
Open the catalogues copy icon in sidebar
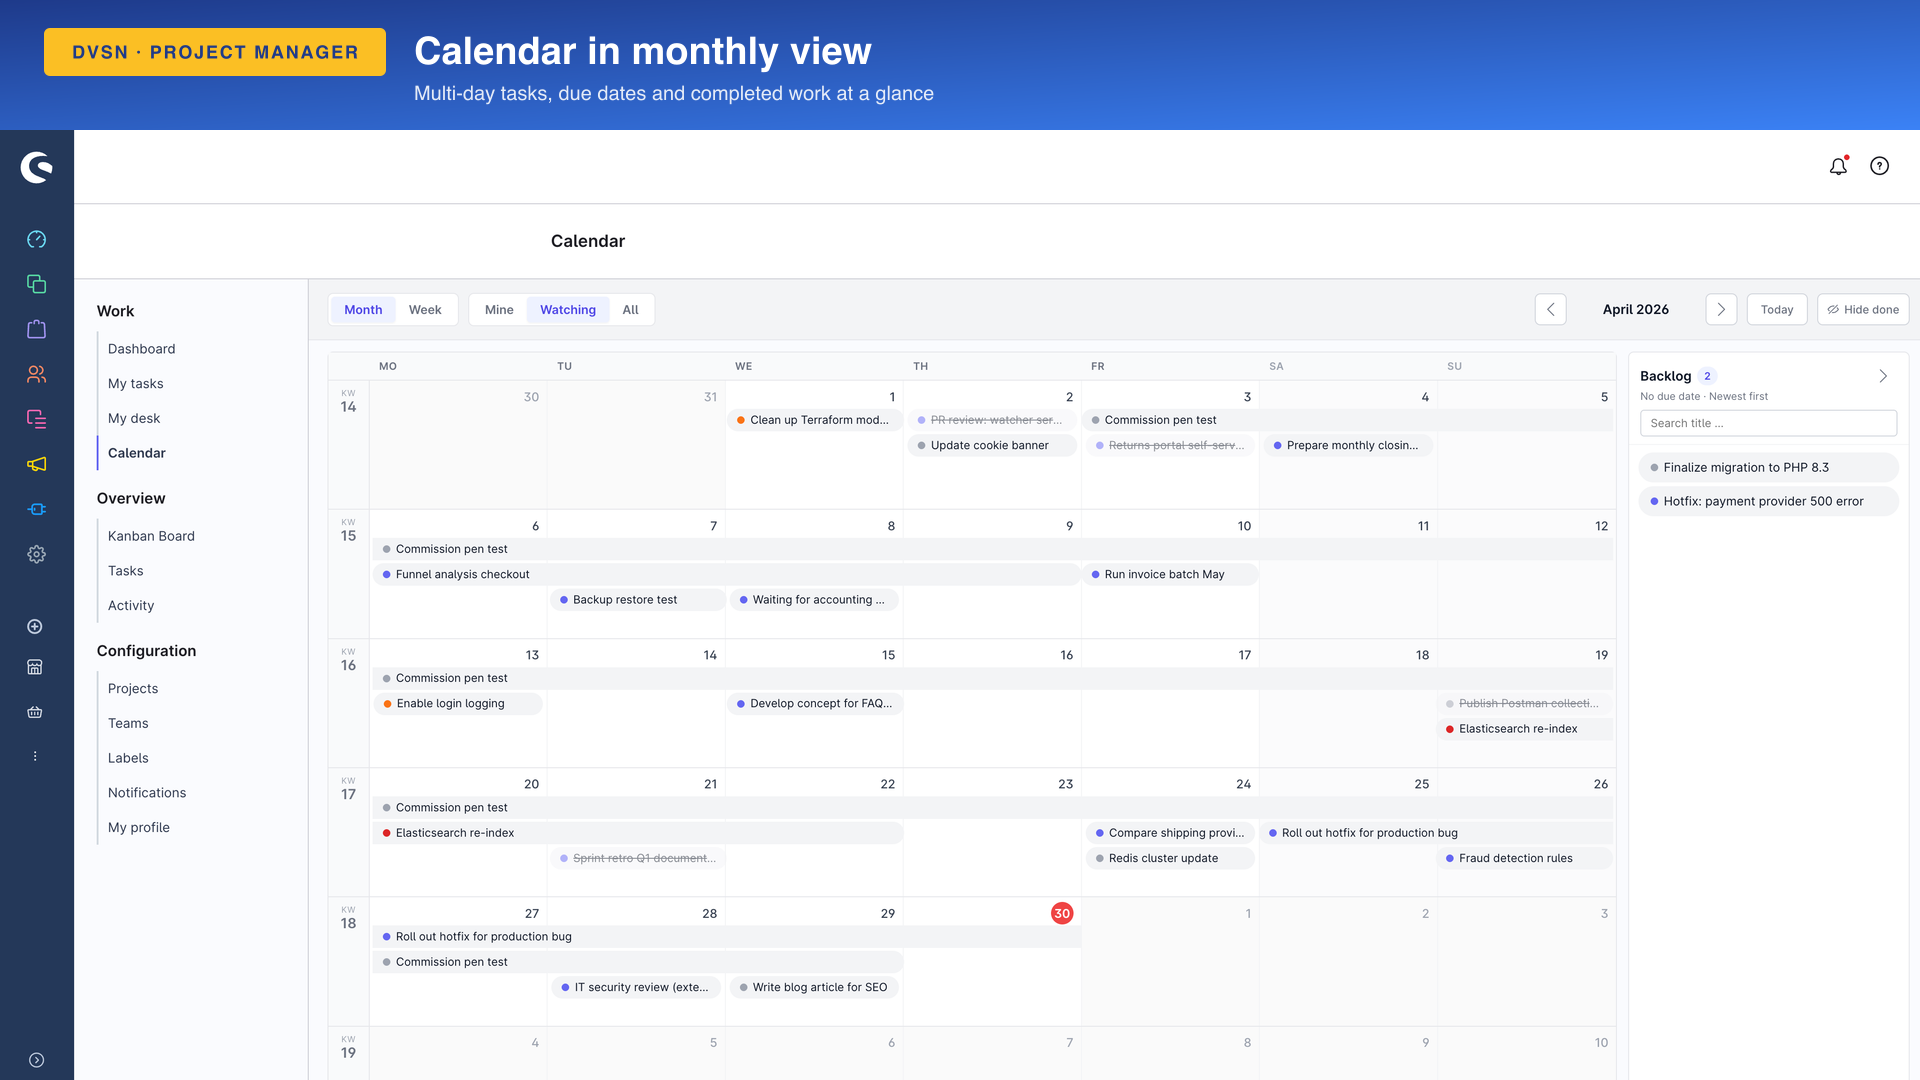pos(37,284)
